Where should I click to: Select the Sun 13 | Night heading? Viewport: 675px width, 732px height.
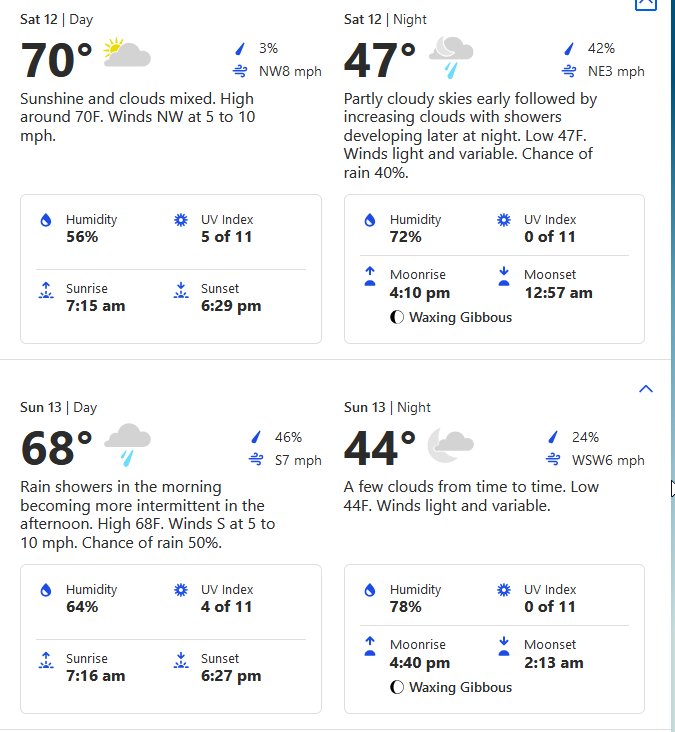[x=387, y=408]
